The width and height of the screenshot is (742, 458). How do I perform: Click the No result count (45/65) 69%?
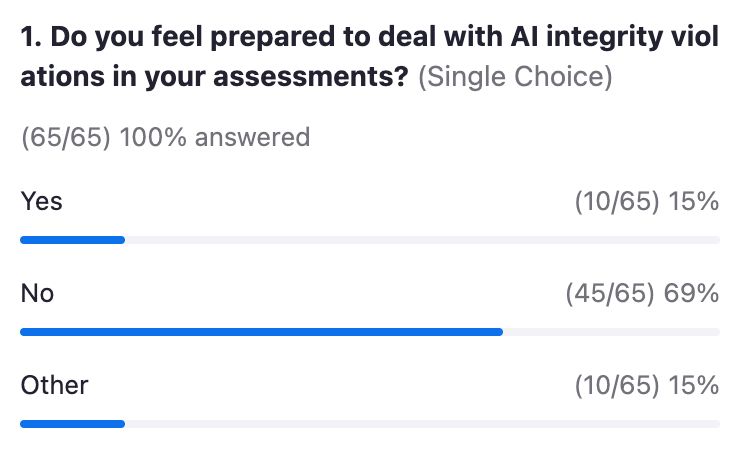[642, 293]
